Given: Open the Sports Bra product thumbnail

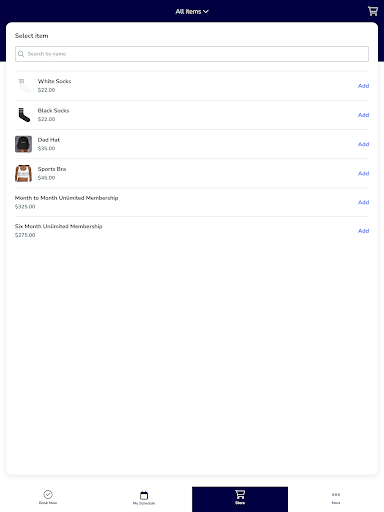Looking at the screenshot, I should pos(23,173).
